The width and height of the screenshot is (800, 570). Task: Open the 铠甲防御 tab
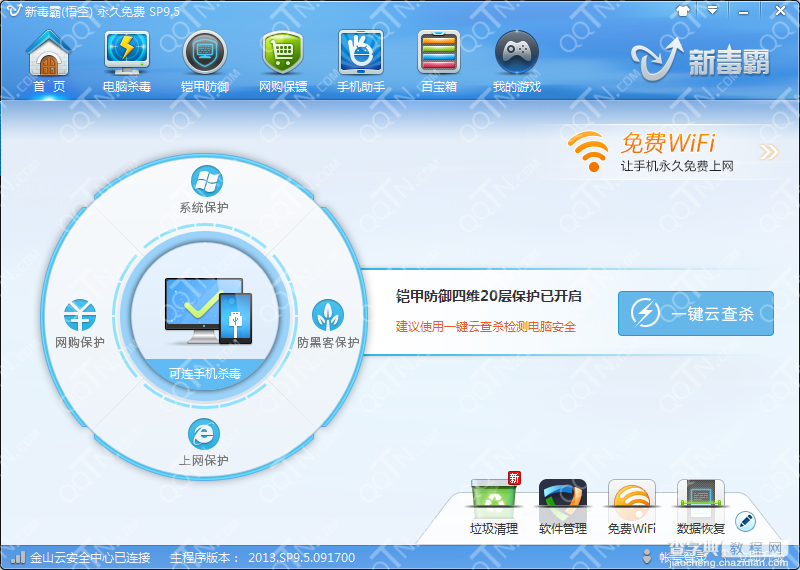click(x=205, y=62)
